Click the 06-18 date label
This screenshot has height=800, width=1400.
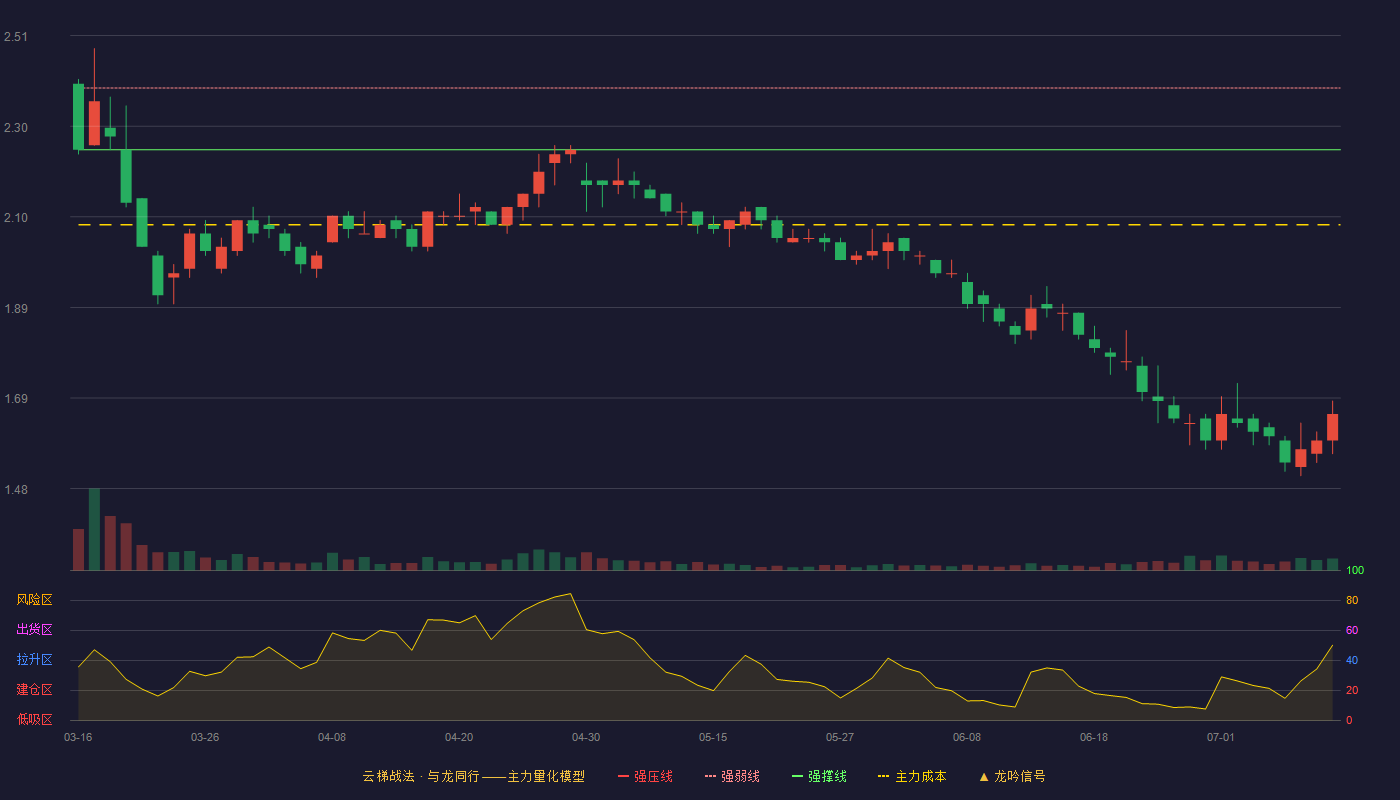point(1094,737)
